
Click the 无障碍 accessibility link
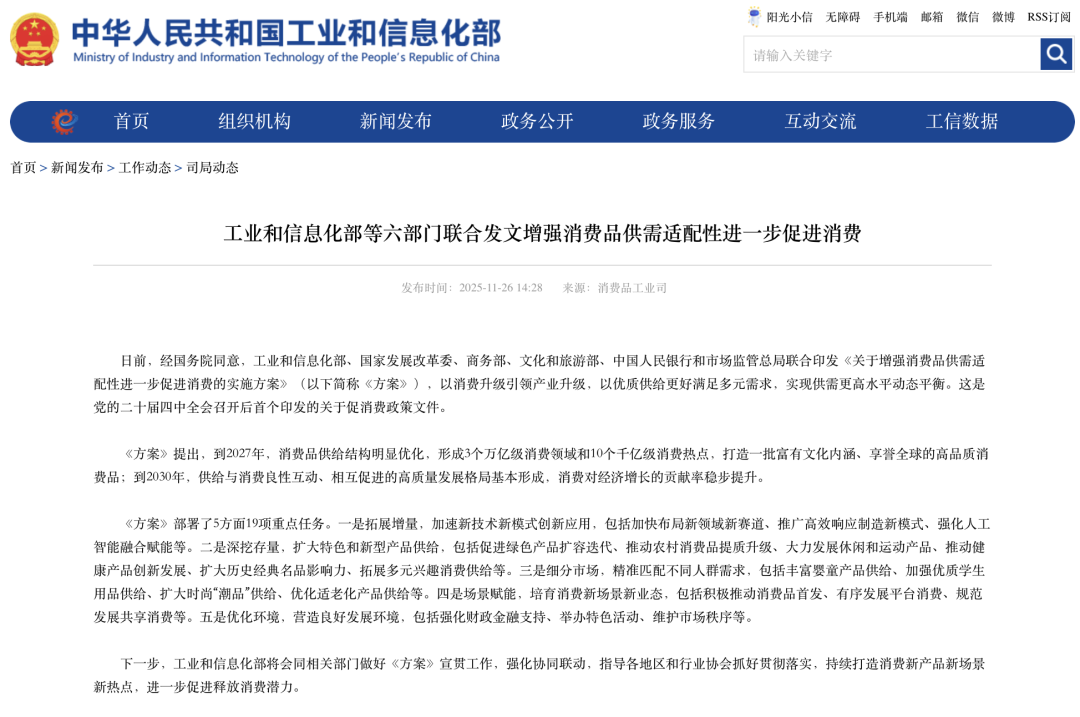click(x=843, y=17)
